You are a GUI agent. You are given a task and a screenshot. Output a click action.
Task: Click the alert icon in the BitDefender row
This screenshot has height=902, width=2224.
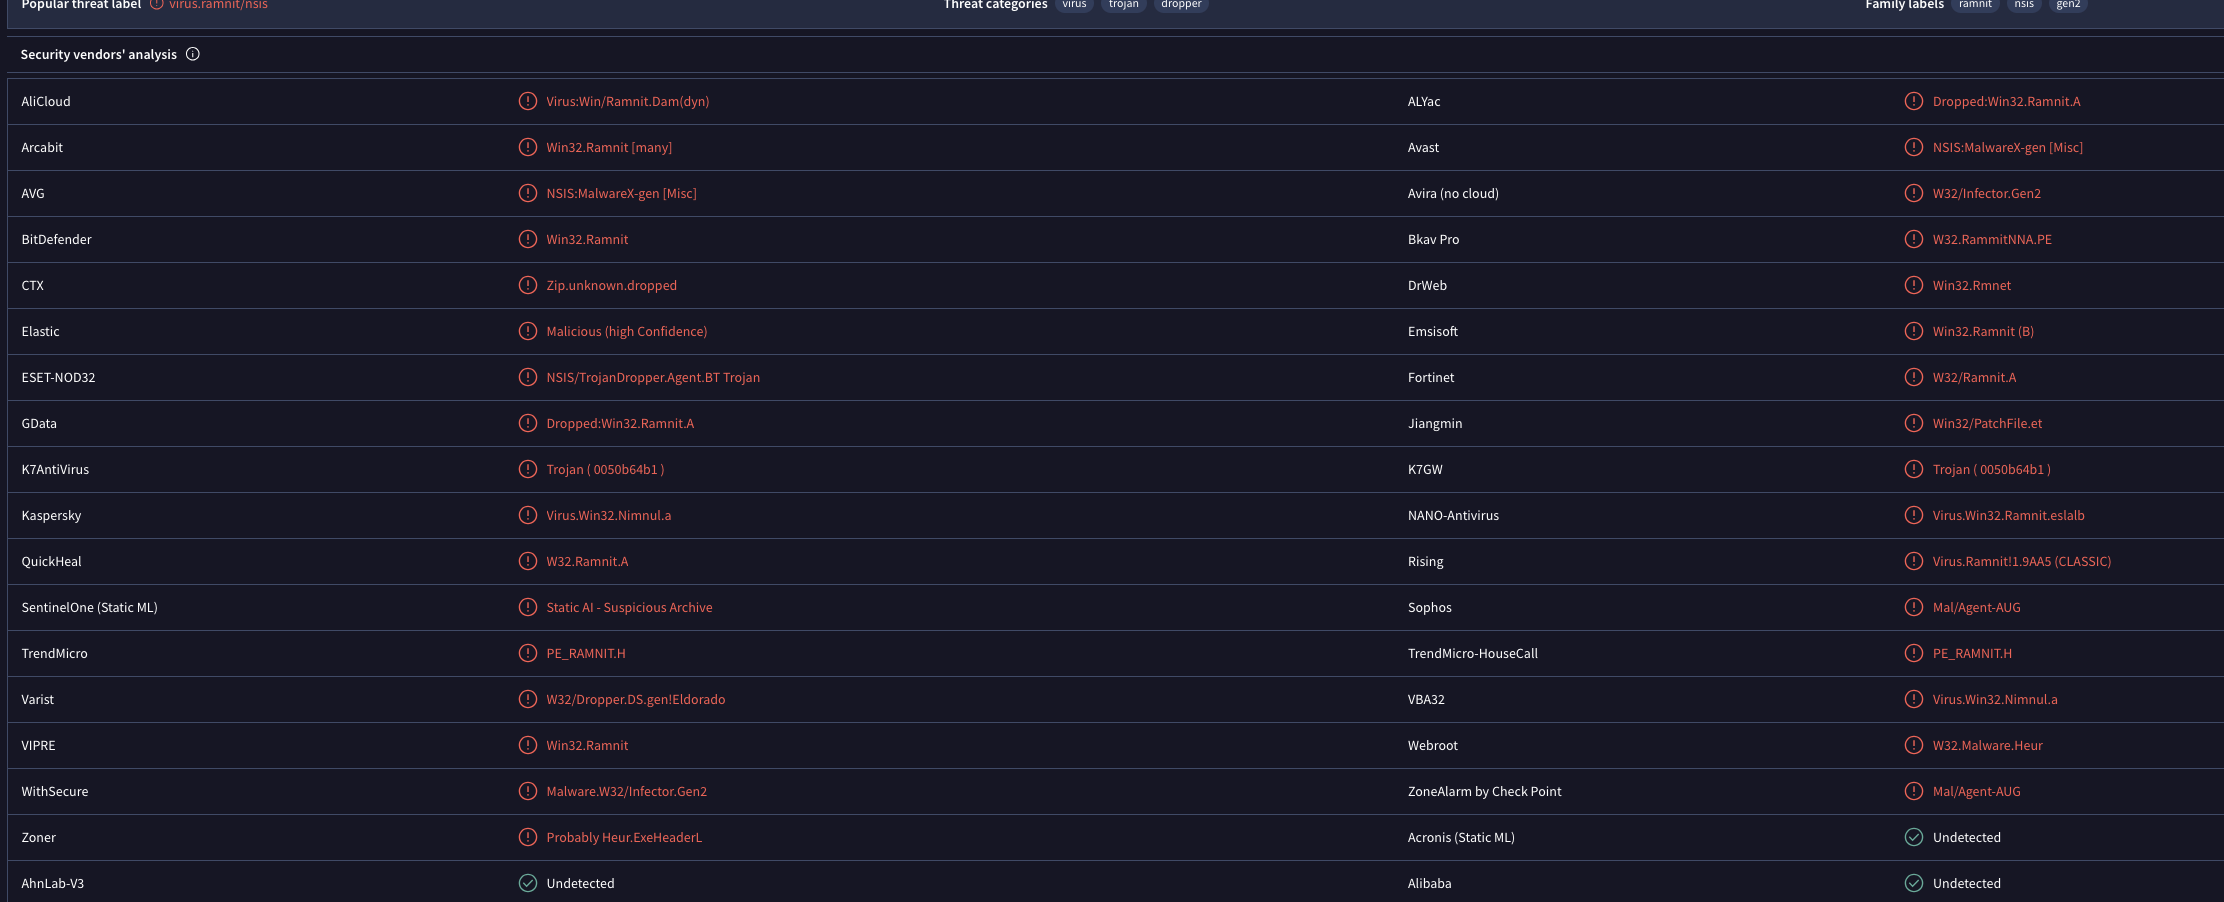tap(528, 239)
